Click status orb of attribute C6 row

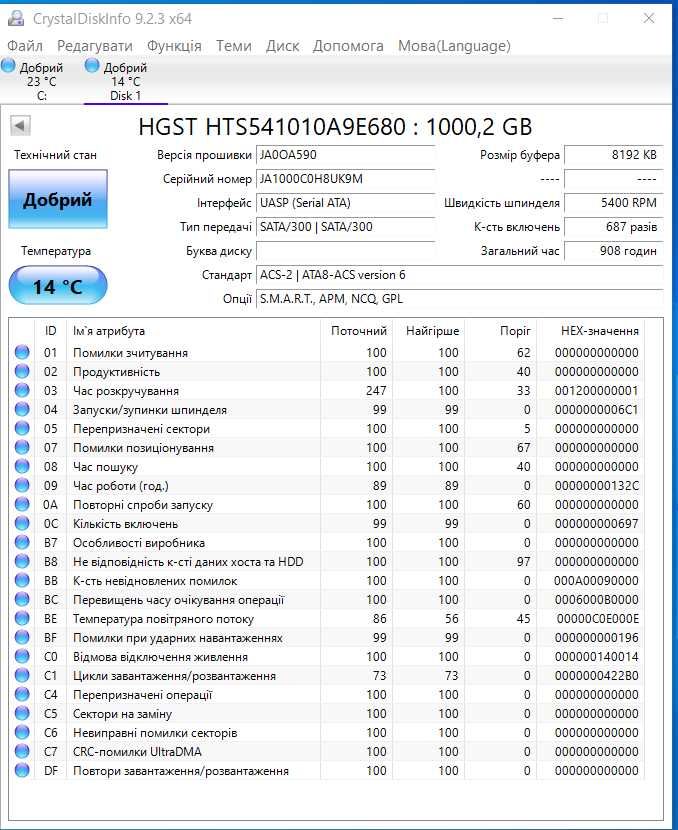click(x=22, y=733)
